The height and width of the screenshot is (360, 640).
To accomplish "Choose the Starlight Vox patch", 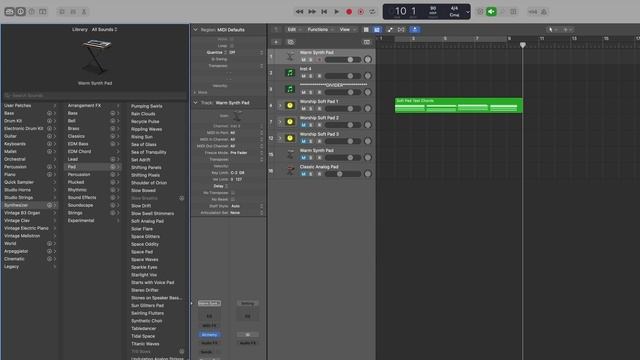I will (144, 275).
